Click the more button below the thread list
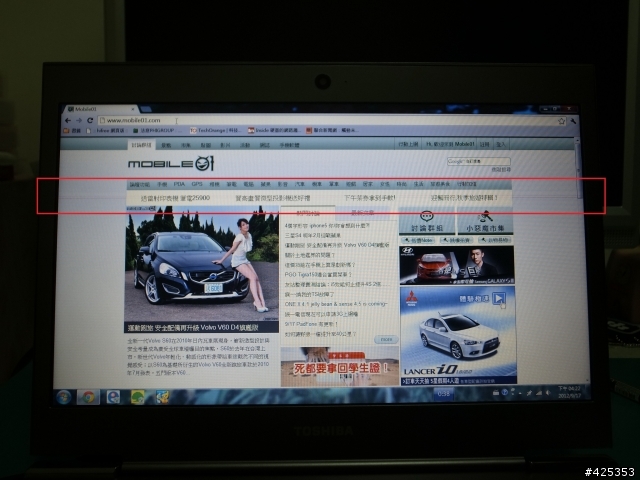 point(386,339)
